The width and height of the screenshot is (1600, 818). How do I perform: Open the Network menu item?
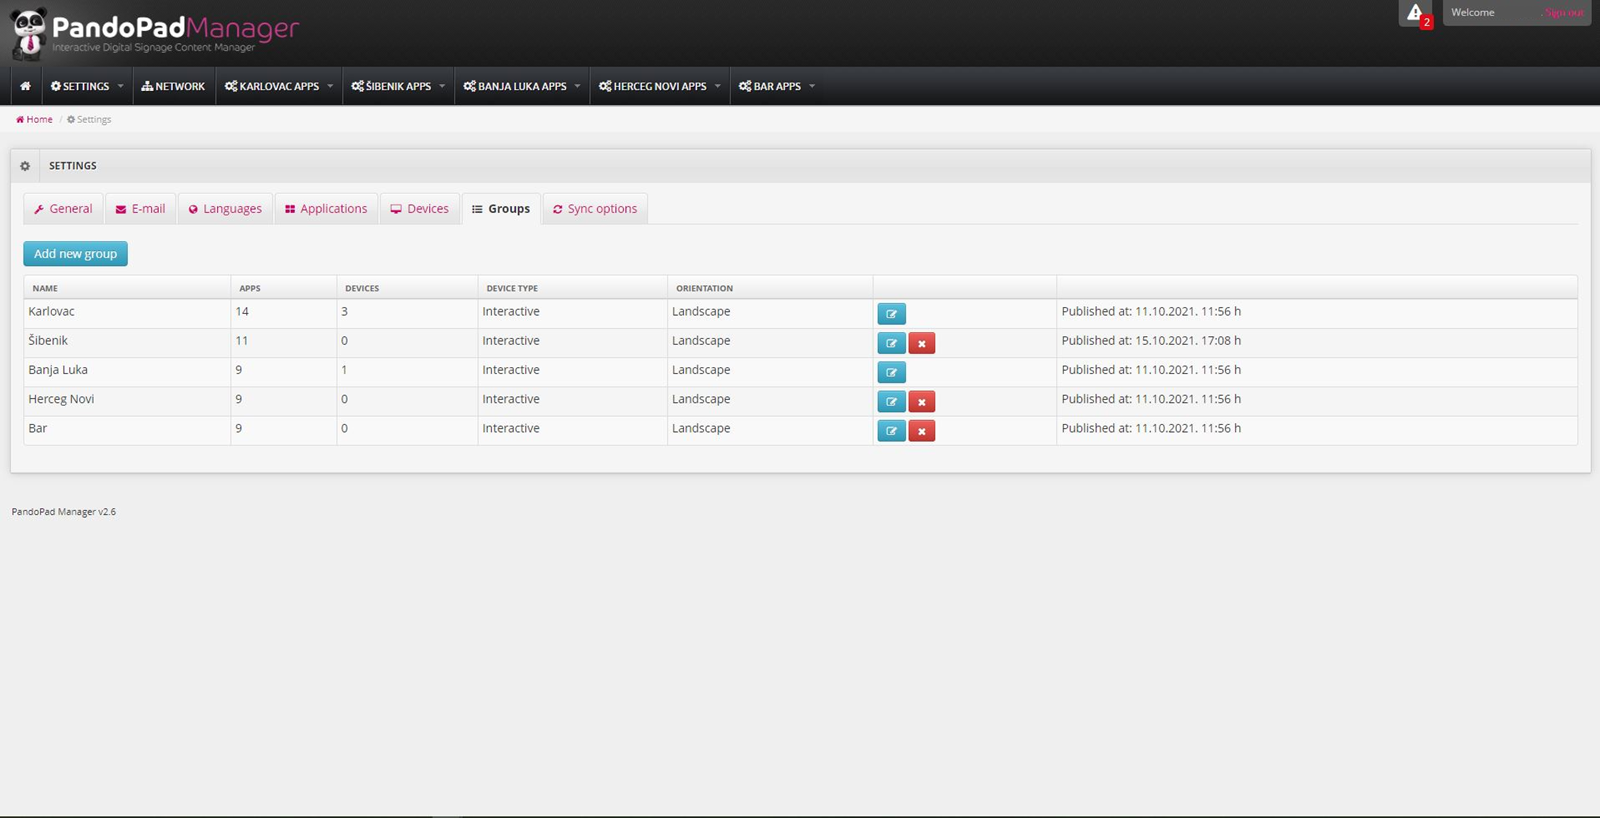point(173,86)
